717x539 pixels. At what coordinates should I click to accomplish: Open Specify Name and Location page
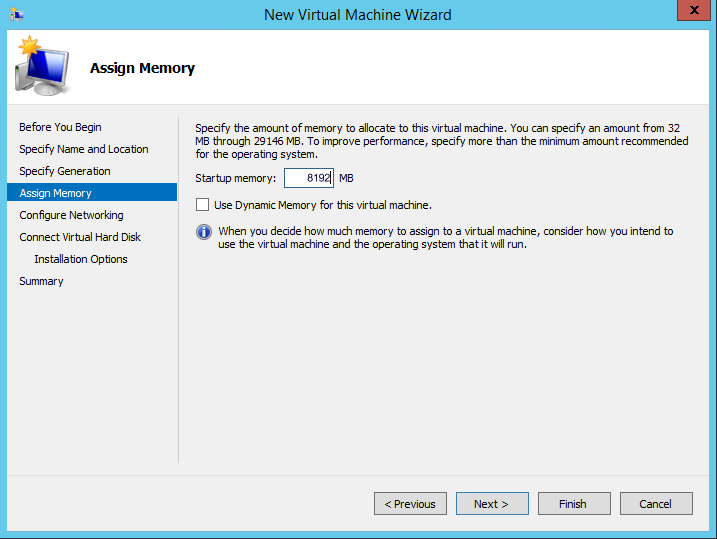(84, 149)
